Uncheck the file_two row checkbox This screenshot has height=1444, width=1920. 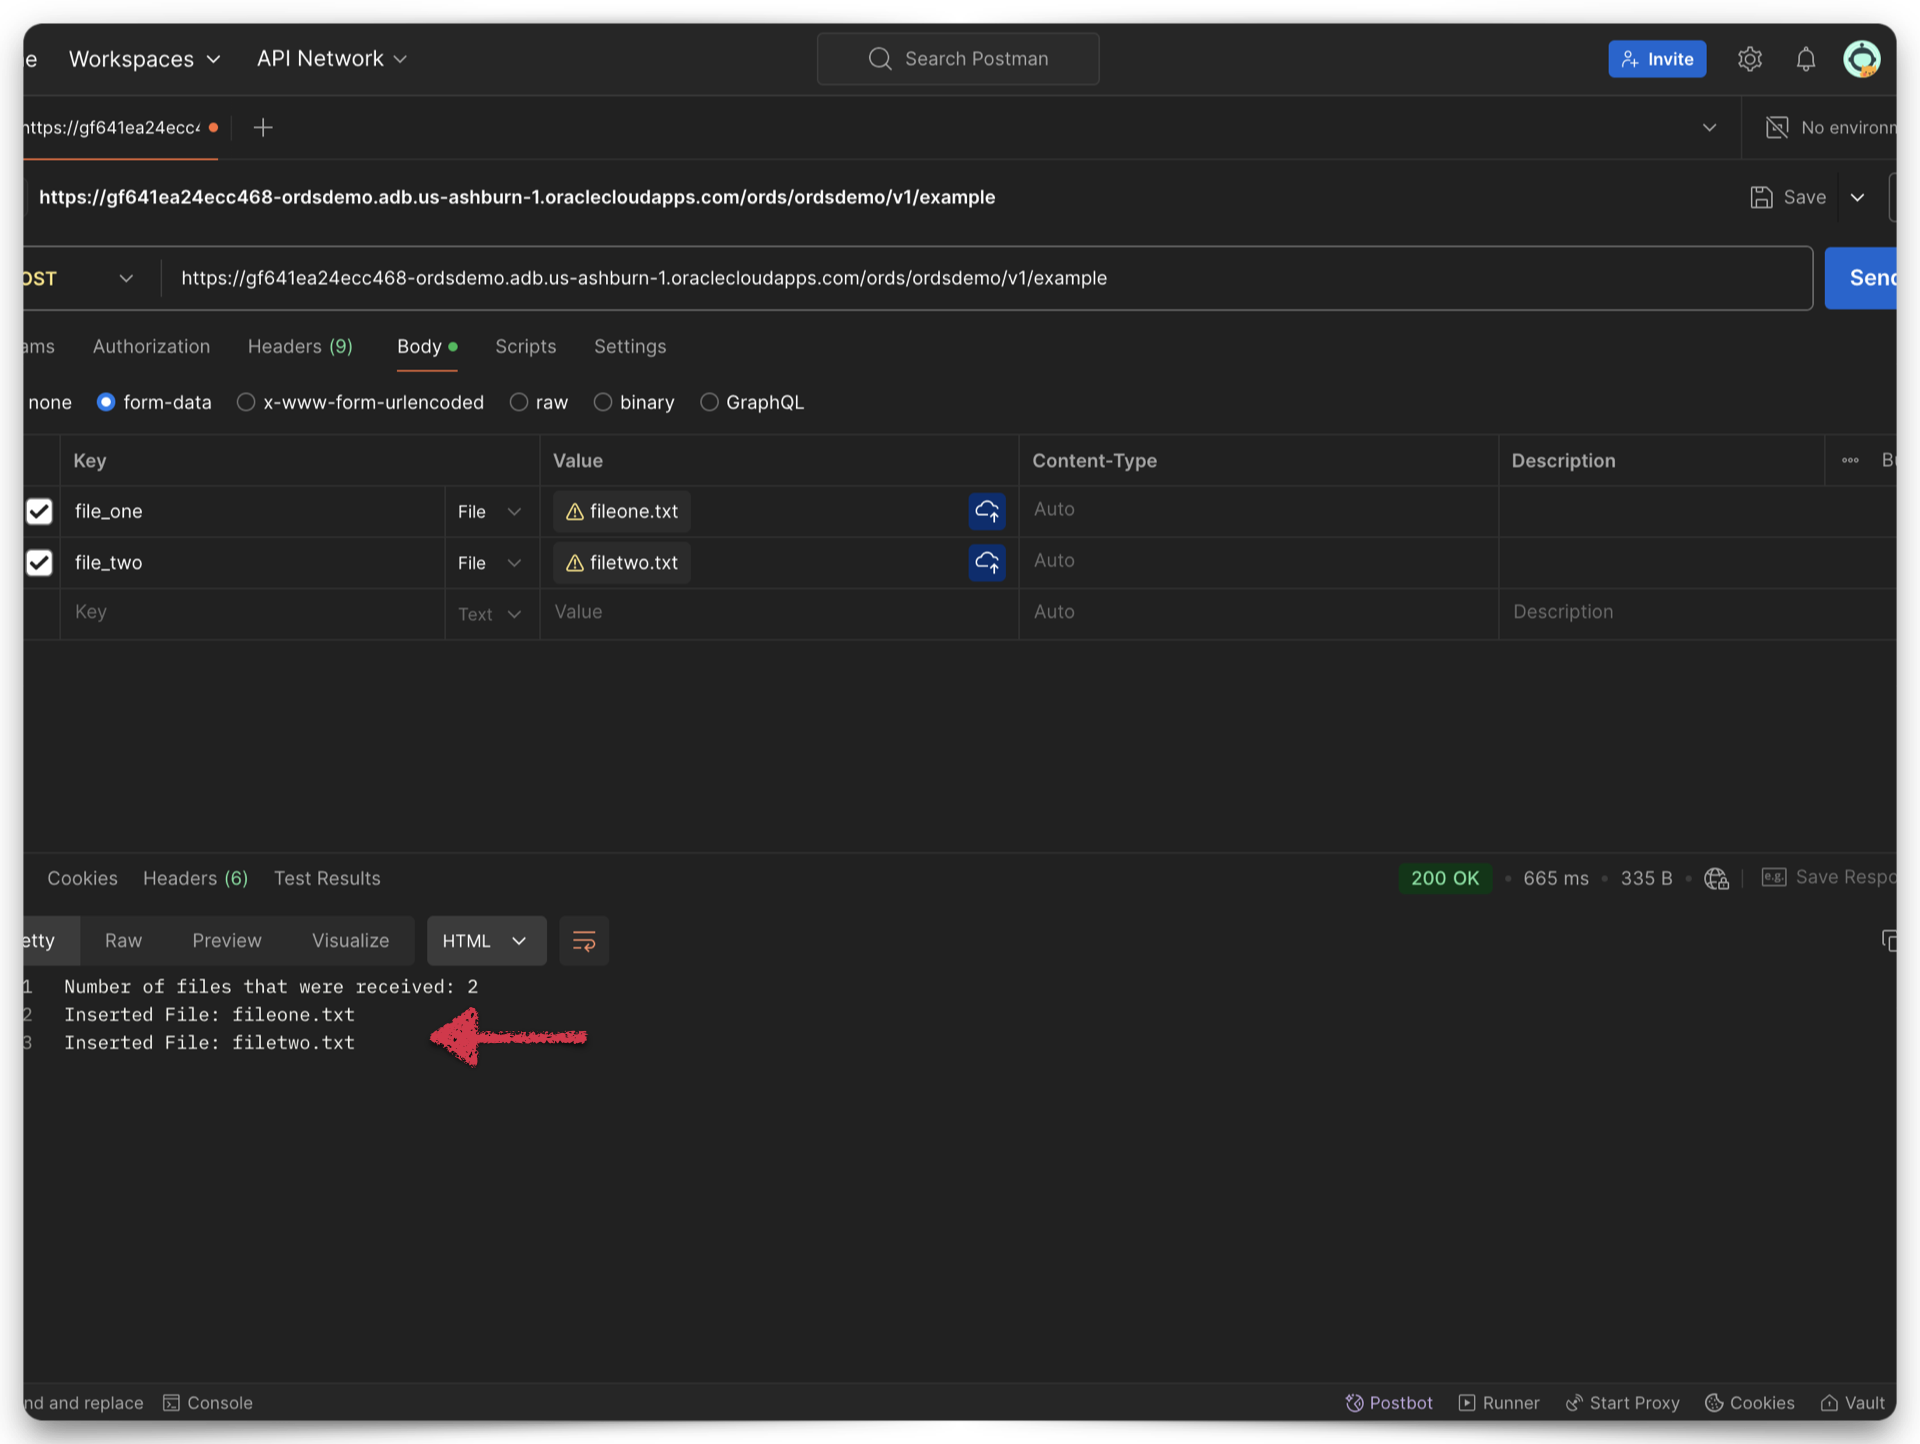click(x=39, y=562)
